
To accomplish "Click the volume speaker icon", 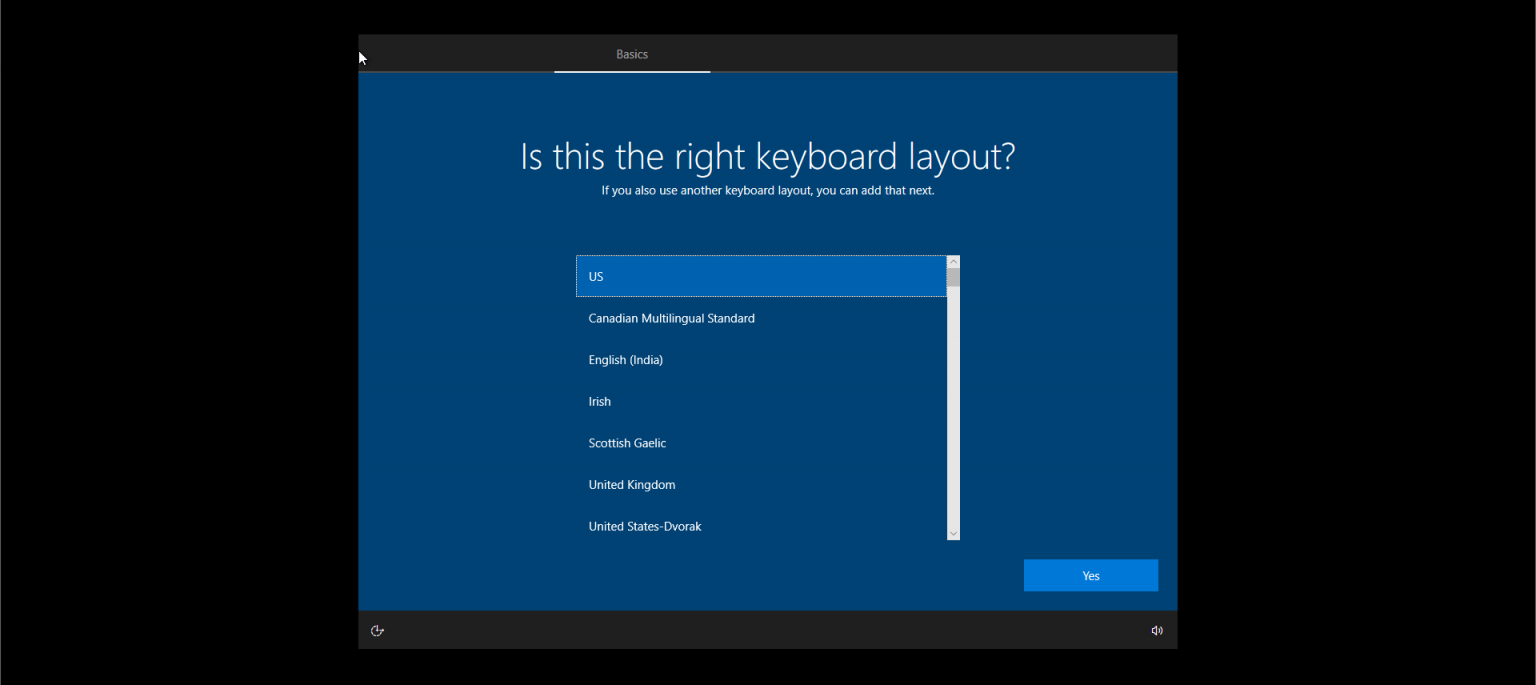I will [x=1157, y=631].
